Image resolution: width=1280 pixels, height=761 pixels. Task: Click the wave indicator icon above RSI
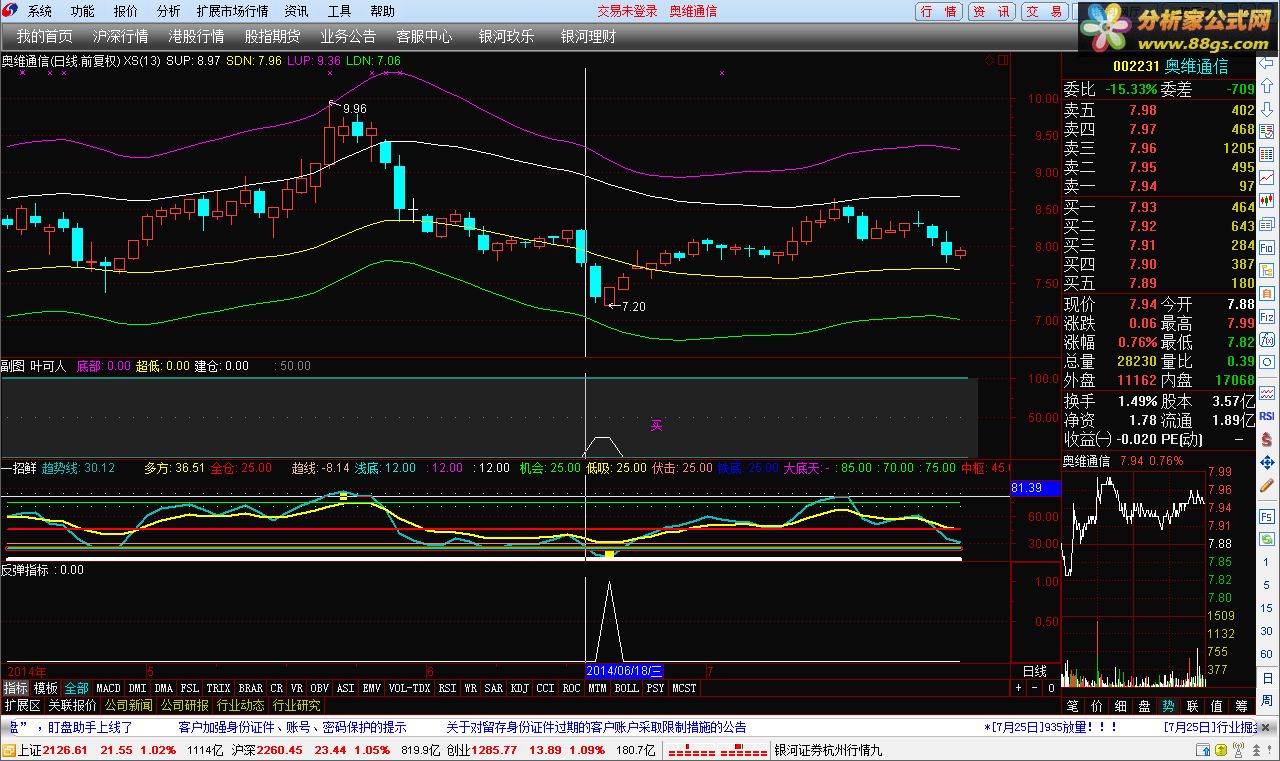(1266, 392)
